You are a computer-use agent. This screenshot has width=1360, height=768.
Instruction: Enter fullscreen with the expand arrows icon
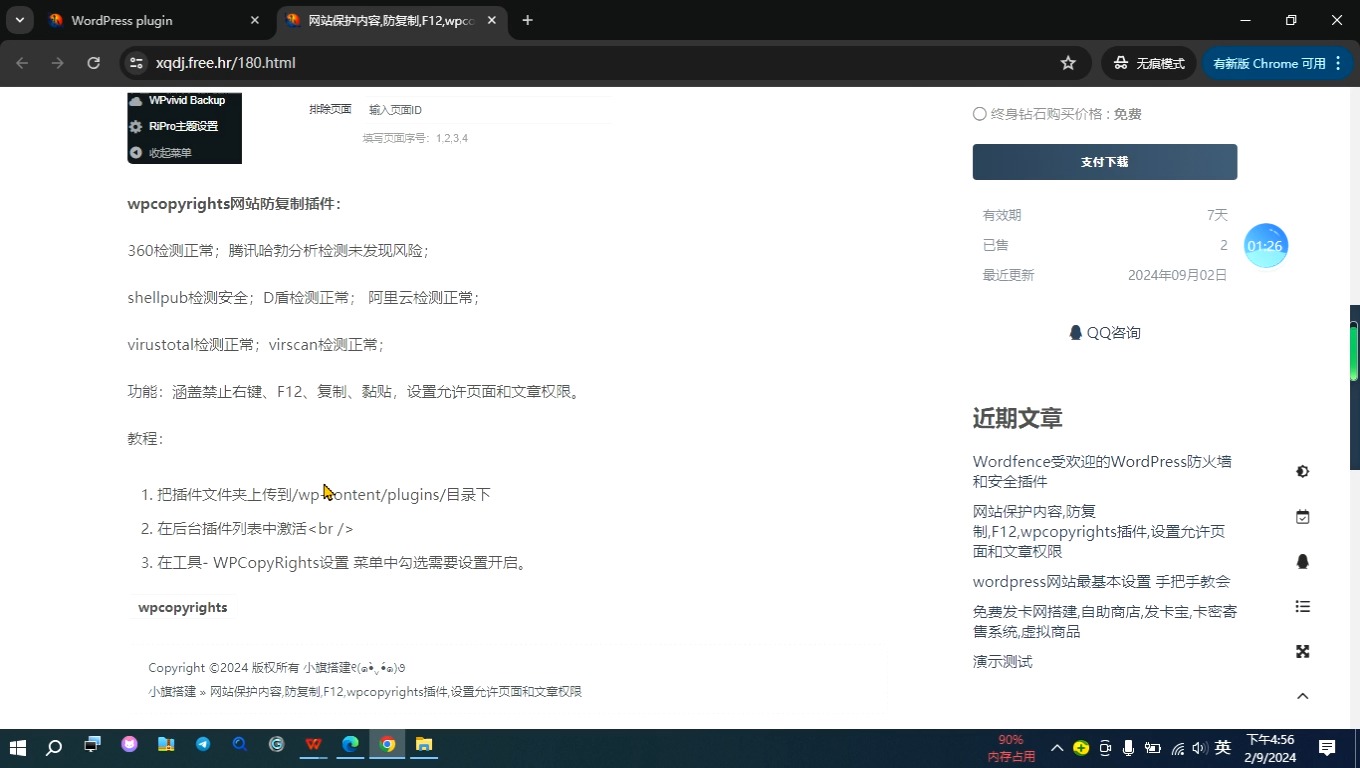click(1302, 651)
